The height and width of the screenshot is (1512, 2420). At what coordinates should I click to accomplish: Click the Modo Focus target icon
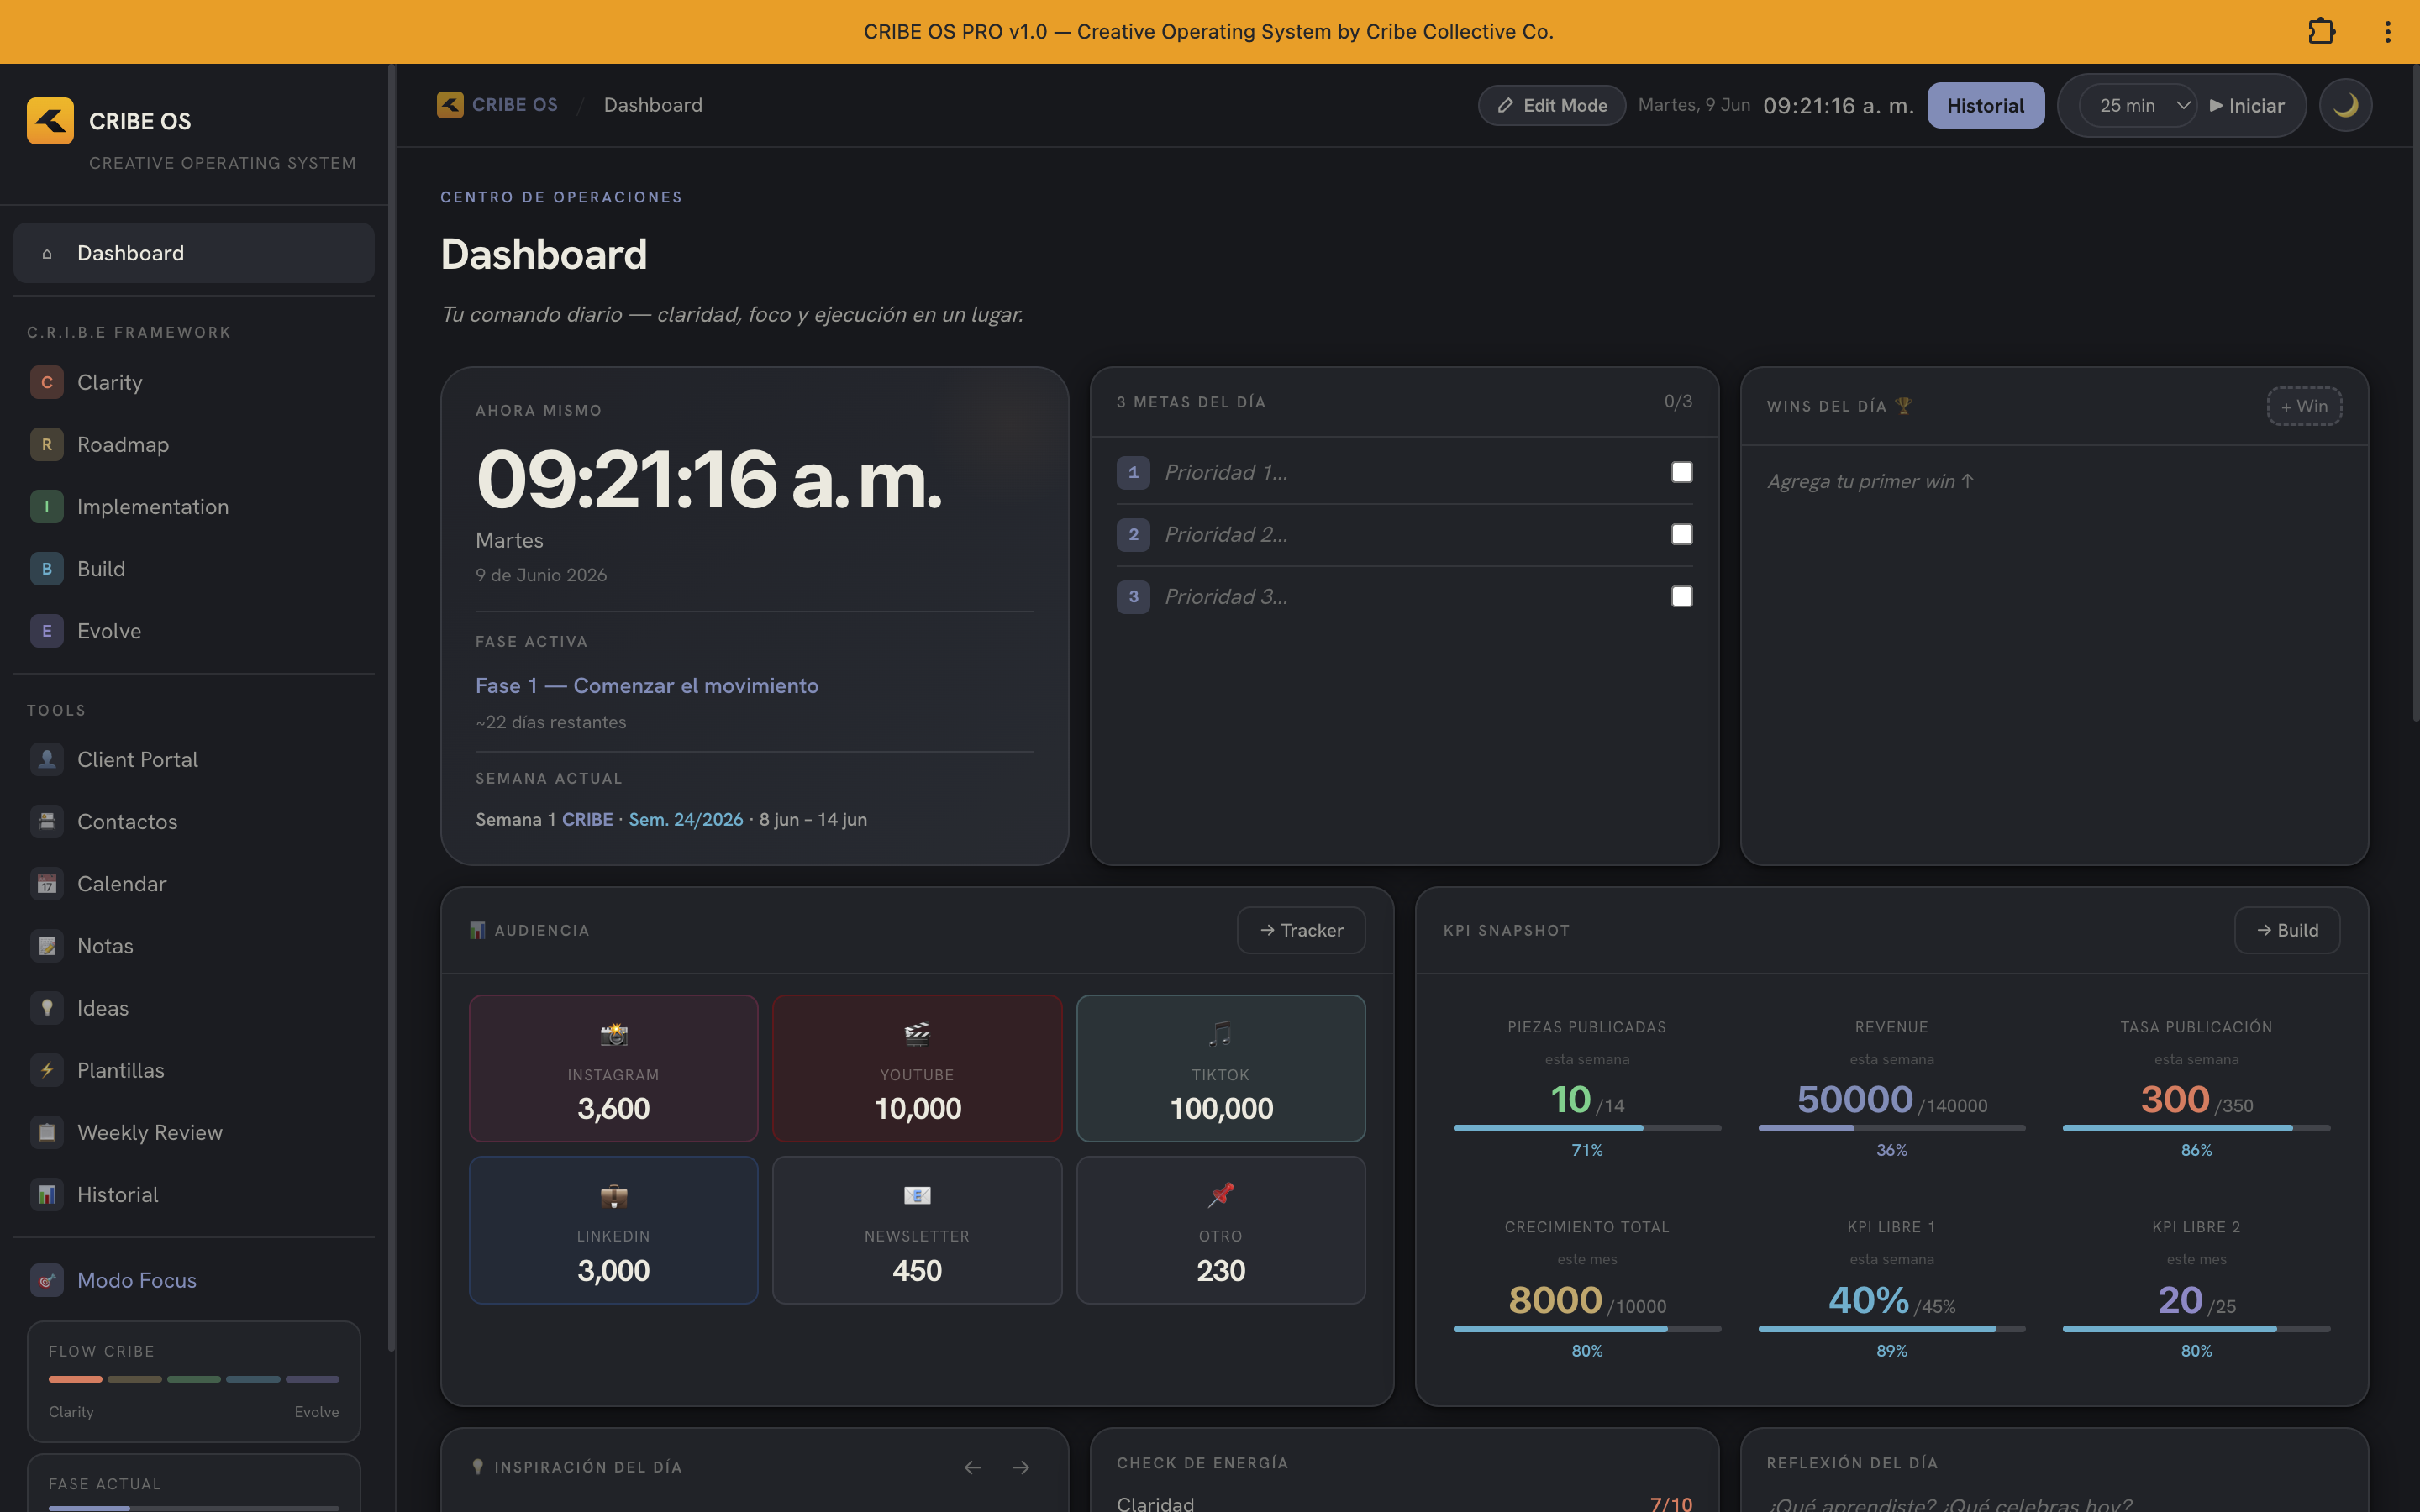click(x=46, y=1280)
